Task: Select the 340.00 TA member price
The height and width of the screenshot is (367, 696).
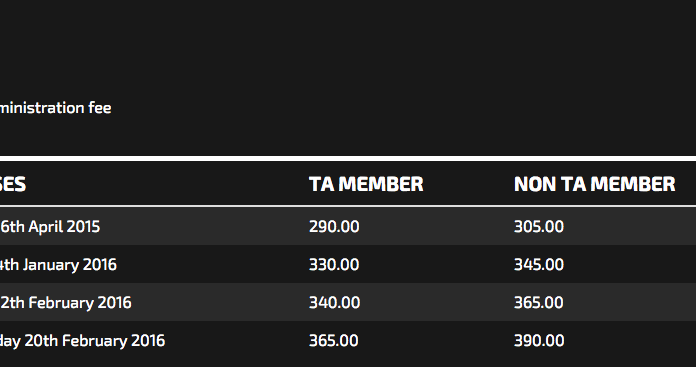Action: [x=334, y=303]
